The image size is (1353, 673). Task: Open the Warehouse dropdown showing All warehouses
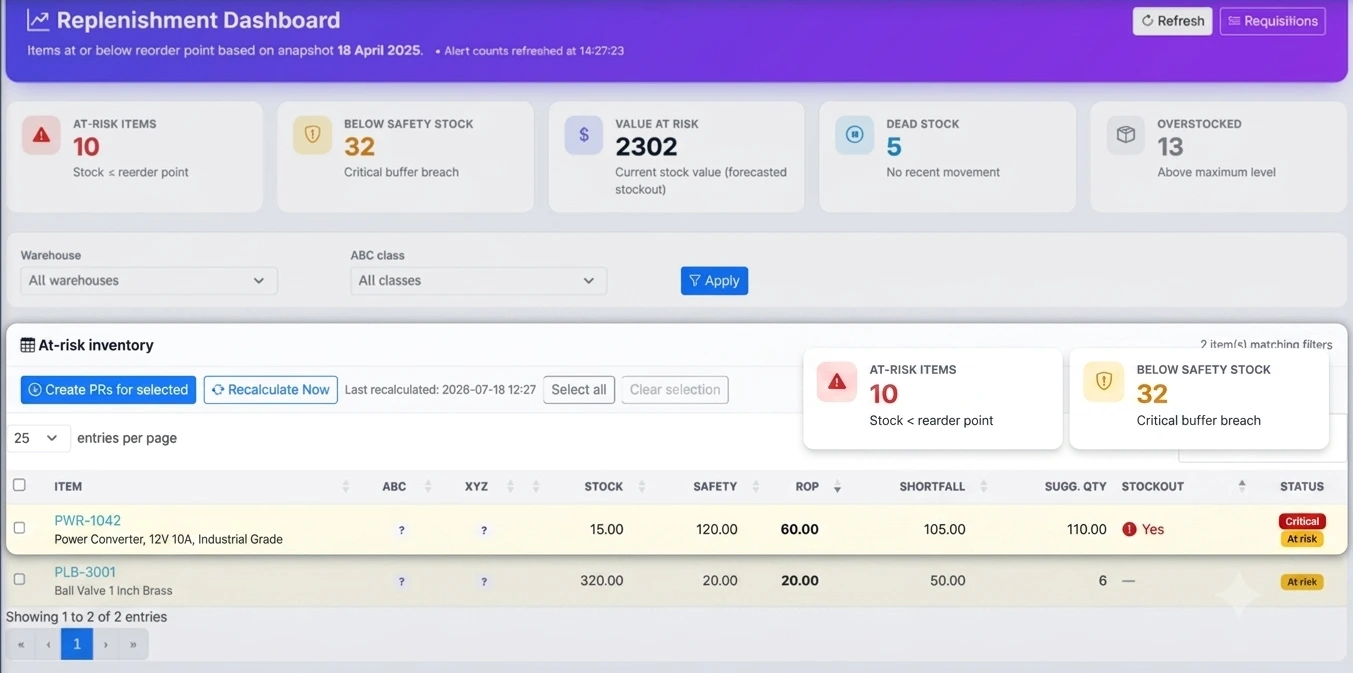pyautogui.click(x=149, y=281)
